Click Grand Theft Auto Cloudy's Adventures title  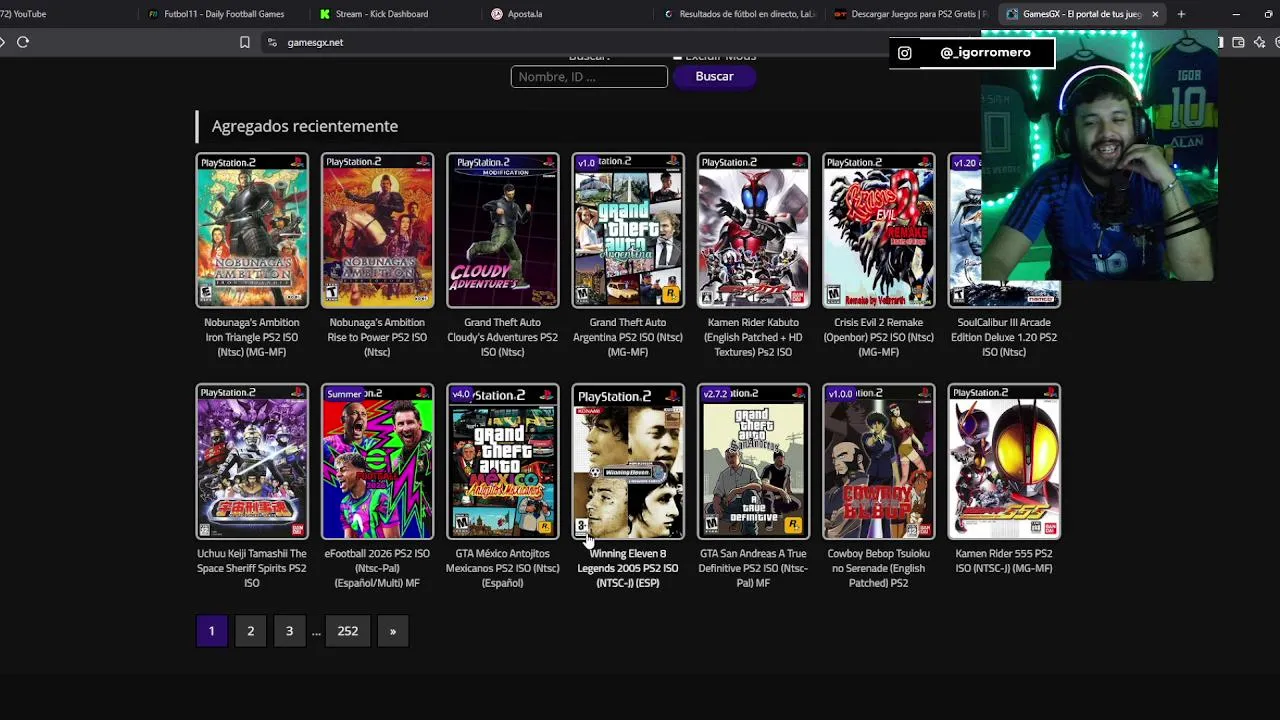click(x=503, y=337)
